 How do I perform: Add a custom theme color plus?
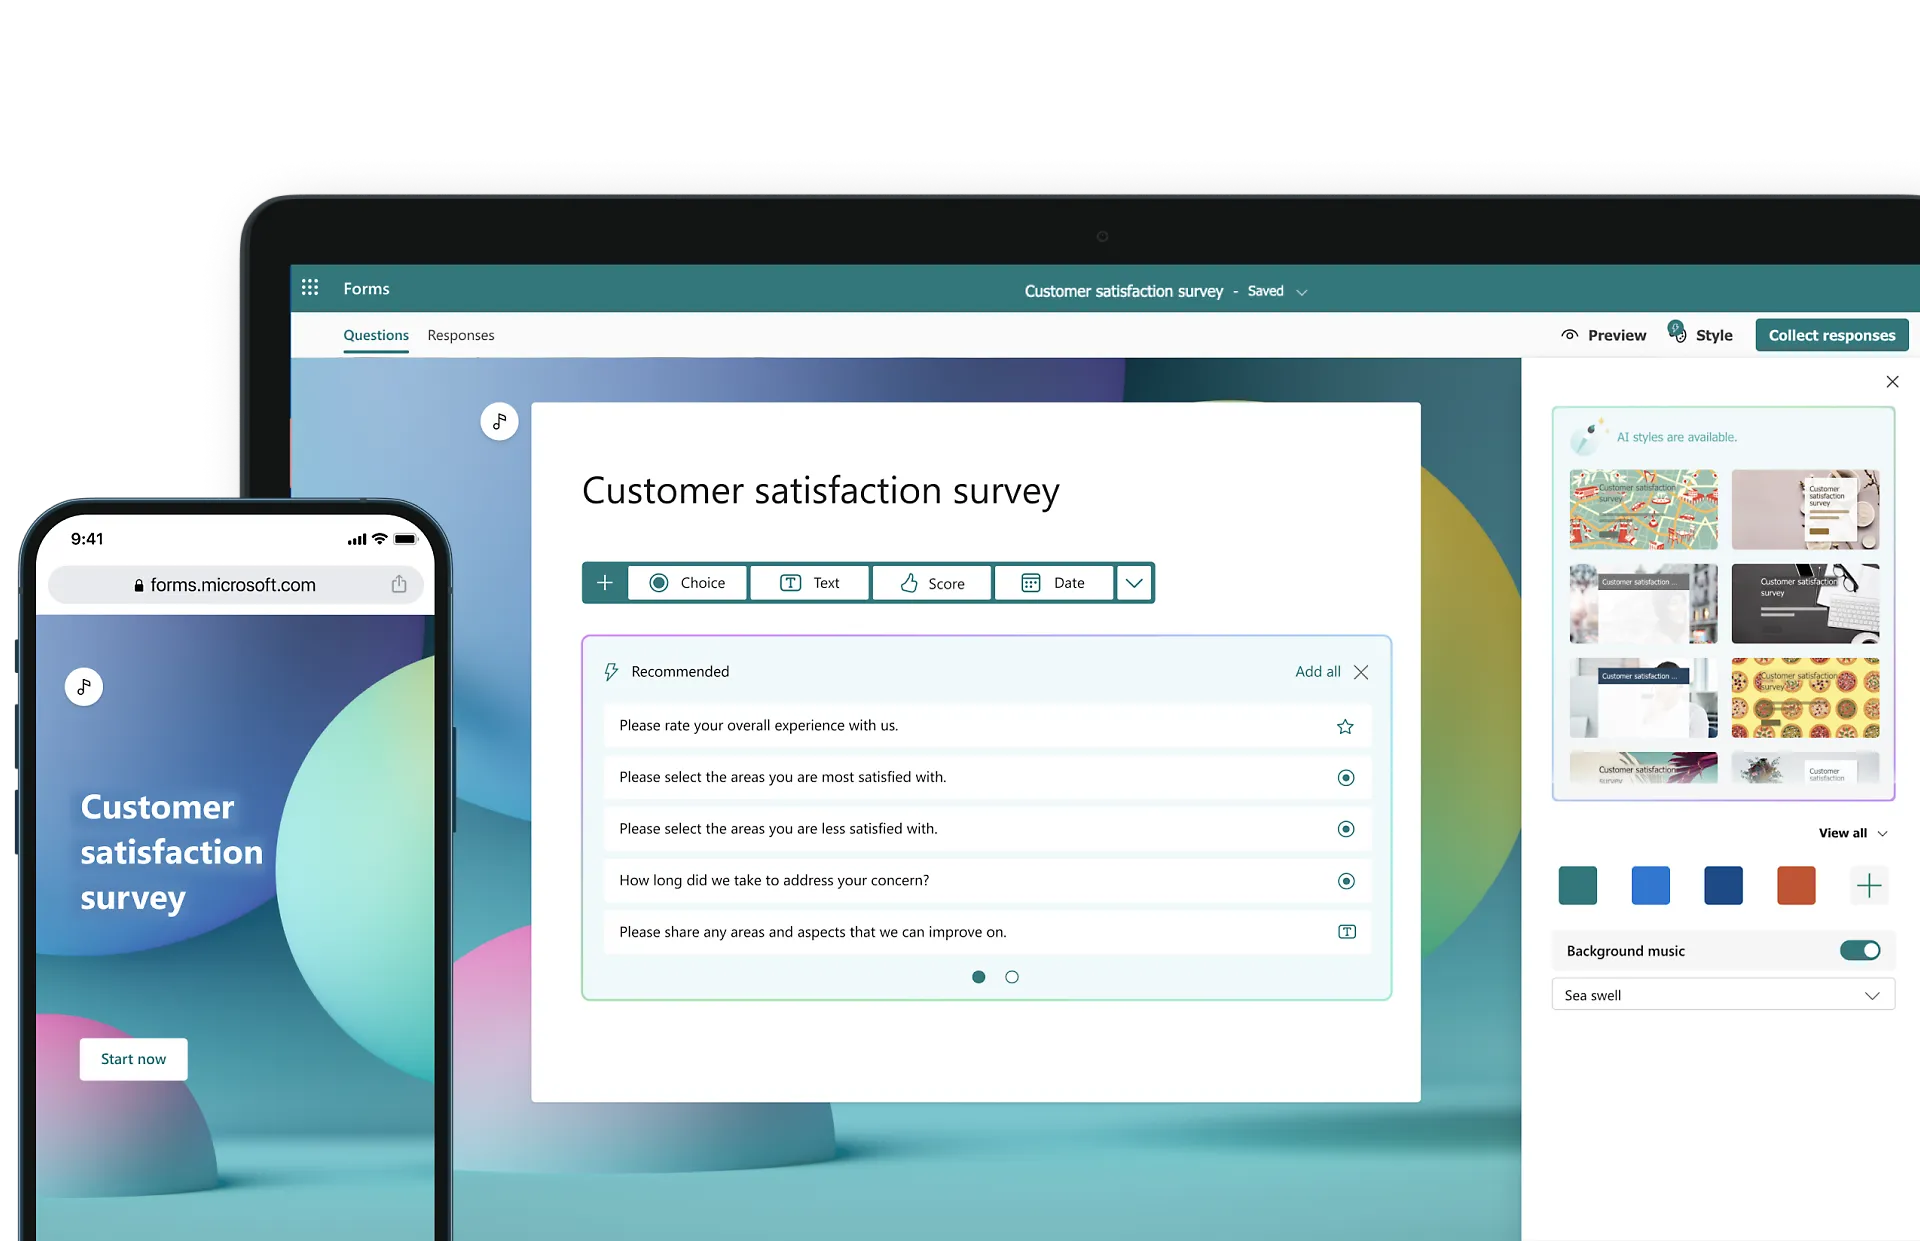tap(1868, 886)
